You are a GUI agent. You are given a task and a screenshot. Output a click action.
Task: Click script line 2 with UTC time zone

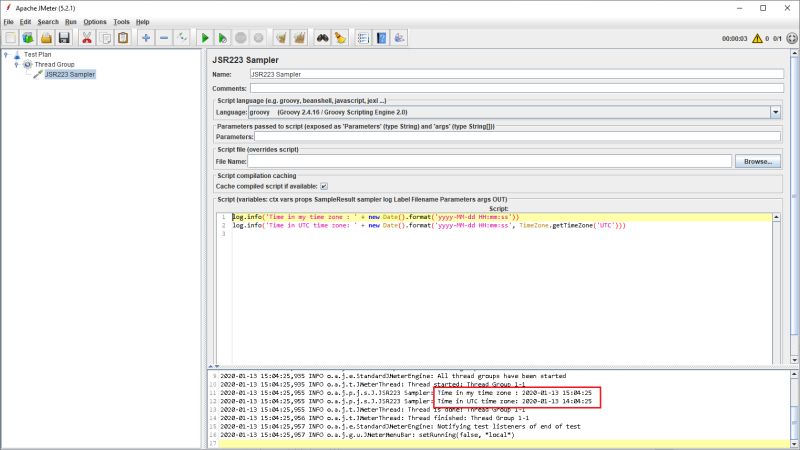tap(429, 226)
